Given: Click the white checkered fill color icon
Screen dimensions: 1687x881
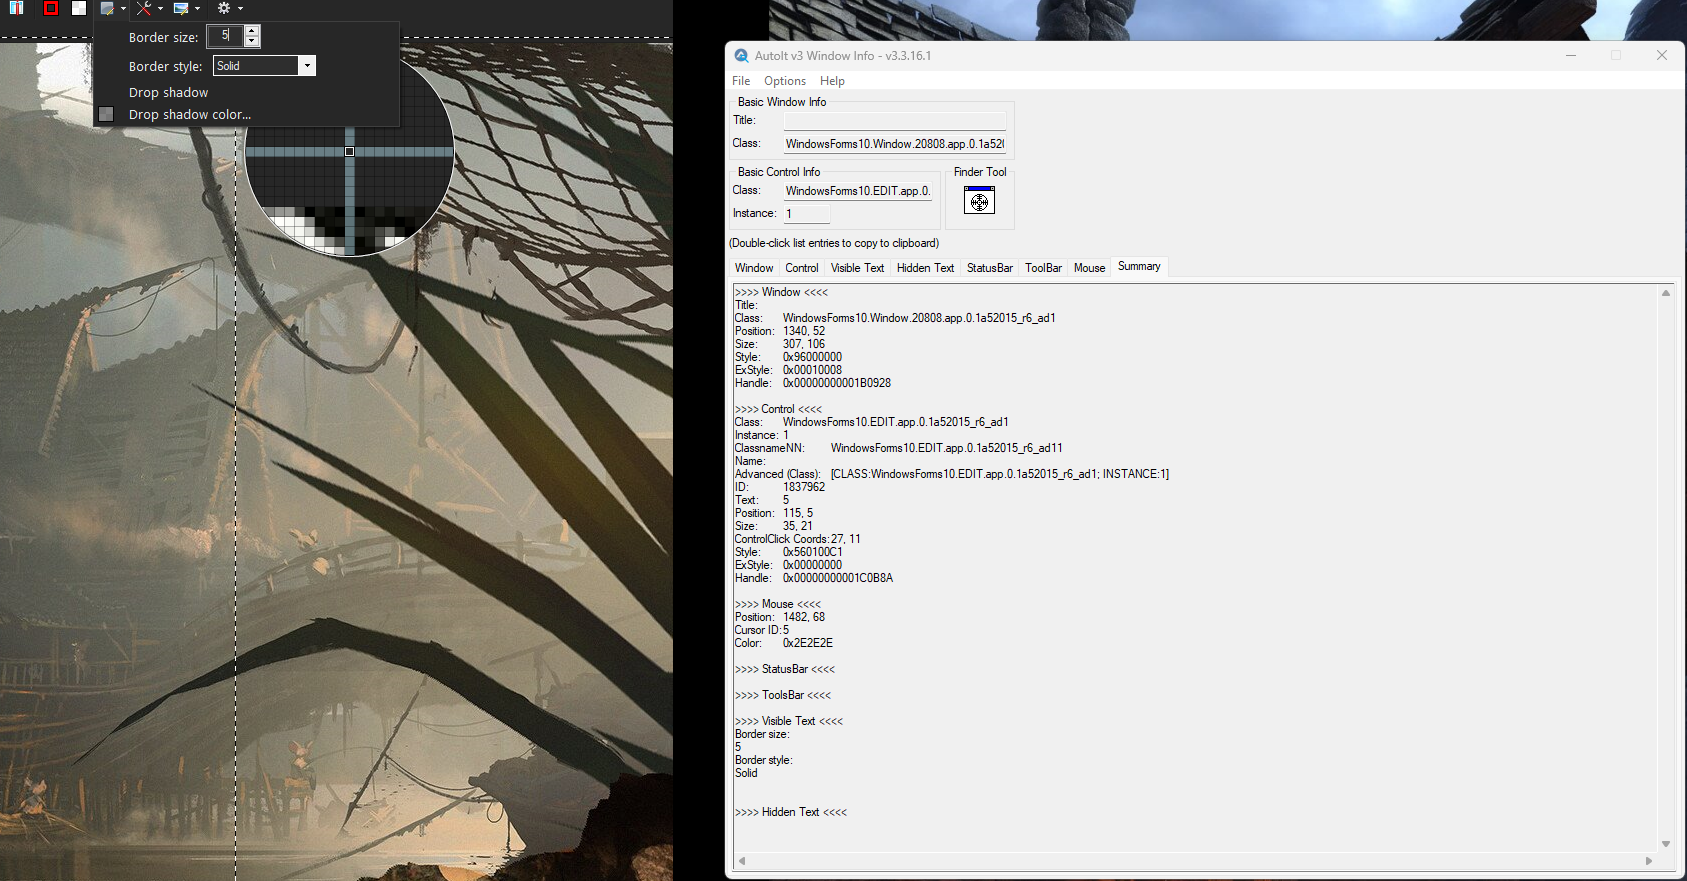Looking at the screenshot, I should tap(79, 8).
